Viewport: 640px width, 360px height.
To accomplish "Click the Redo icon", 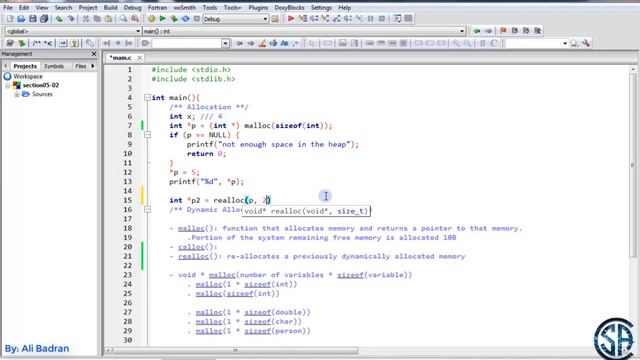I will coord(71,19).
